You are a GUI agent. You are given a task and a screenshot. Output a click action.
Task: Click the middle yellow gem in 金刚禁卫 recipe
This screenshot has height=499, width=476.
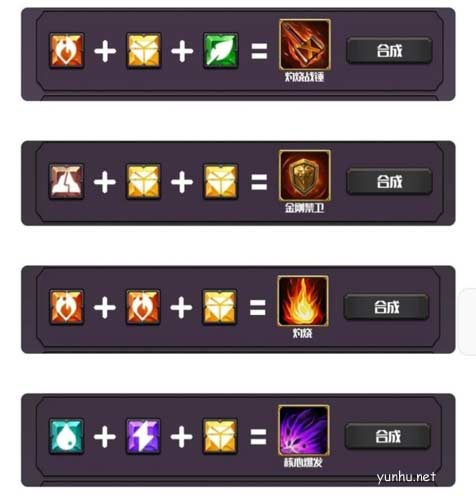[x=143, y=181]
